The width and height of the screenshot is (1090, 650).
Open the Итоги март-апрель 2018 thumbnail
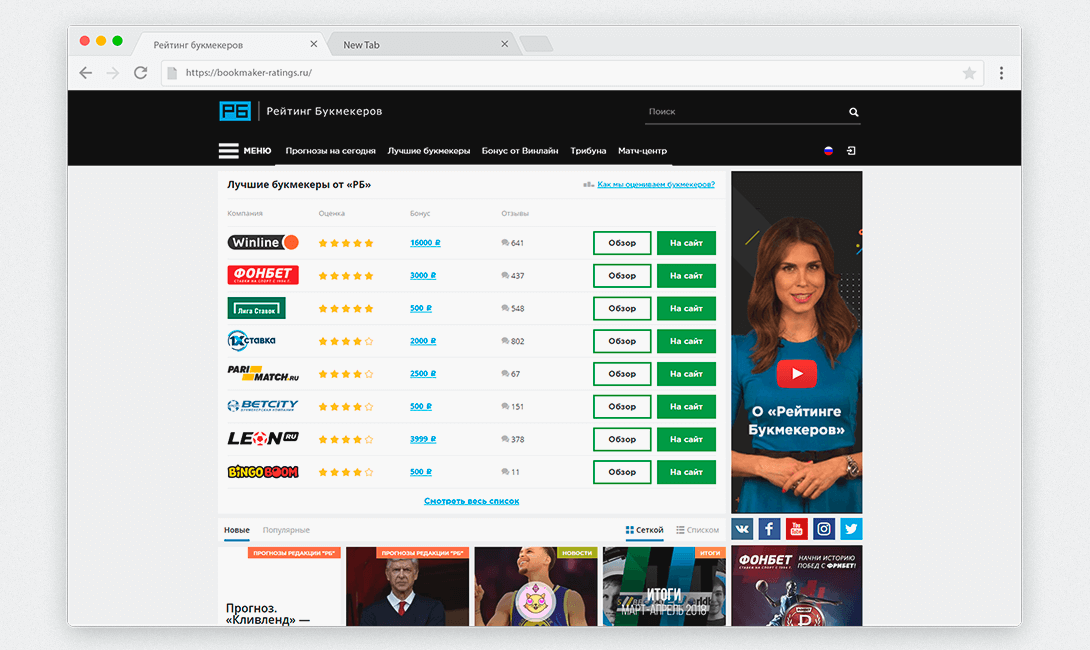(x=664, y=586)
